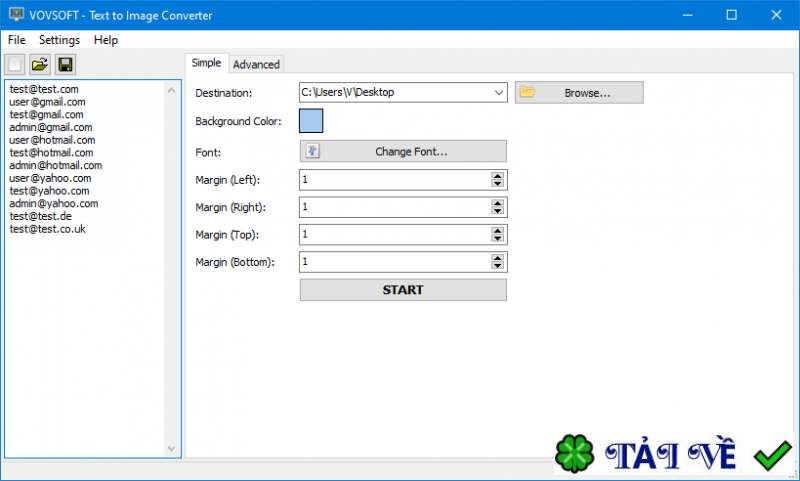Click the Change Font... button
This screenshot has height=481, width=800.
pos(403,151)
